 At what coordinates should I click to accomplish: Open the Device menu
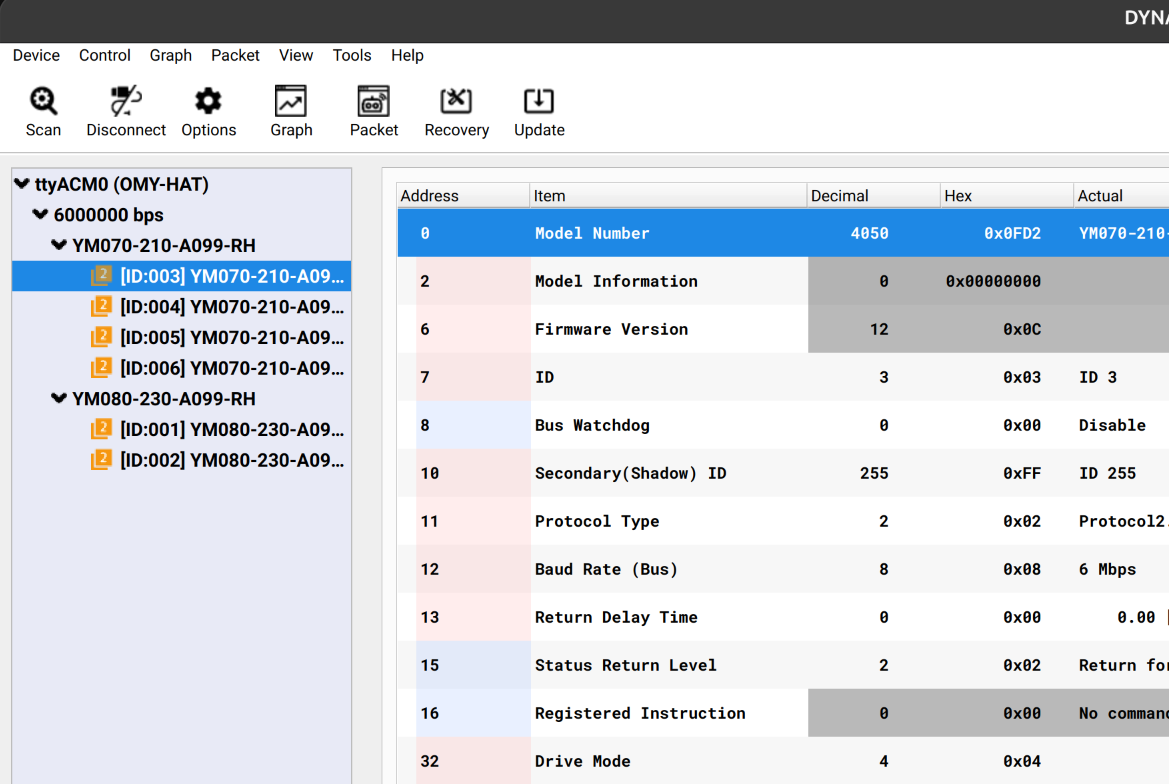click(36, 56)
